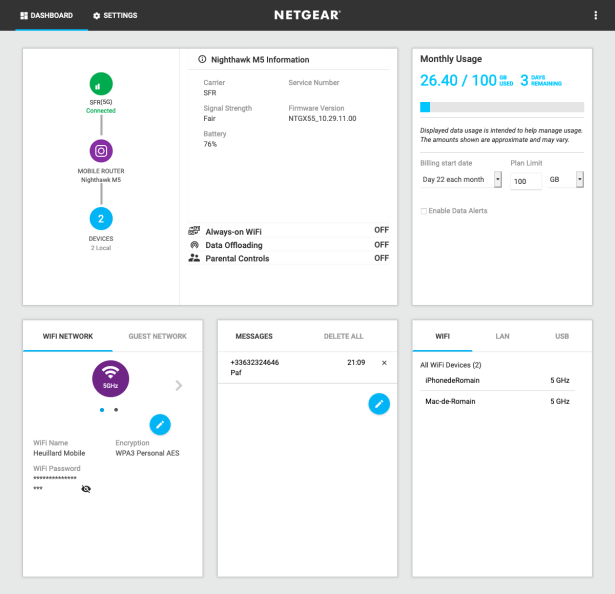Click the Service Number label
The image size is (615, 594).
314,82
